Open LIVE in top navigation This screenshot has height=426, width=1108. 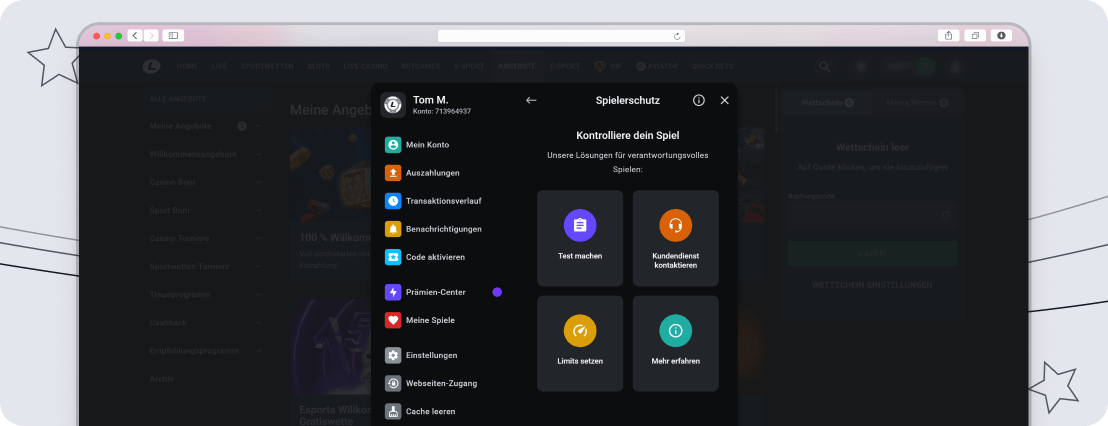pos(219,66)
